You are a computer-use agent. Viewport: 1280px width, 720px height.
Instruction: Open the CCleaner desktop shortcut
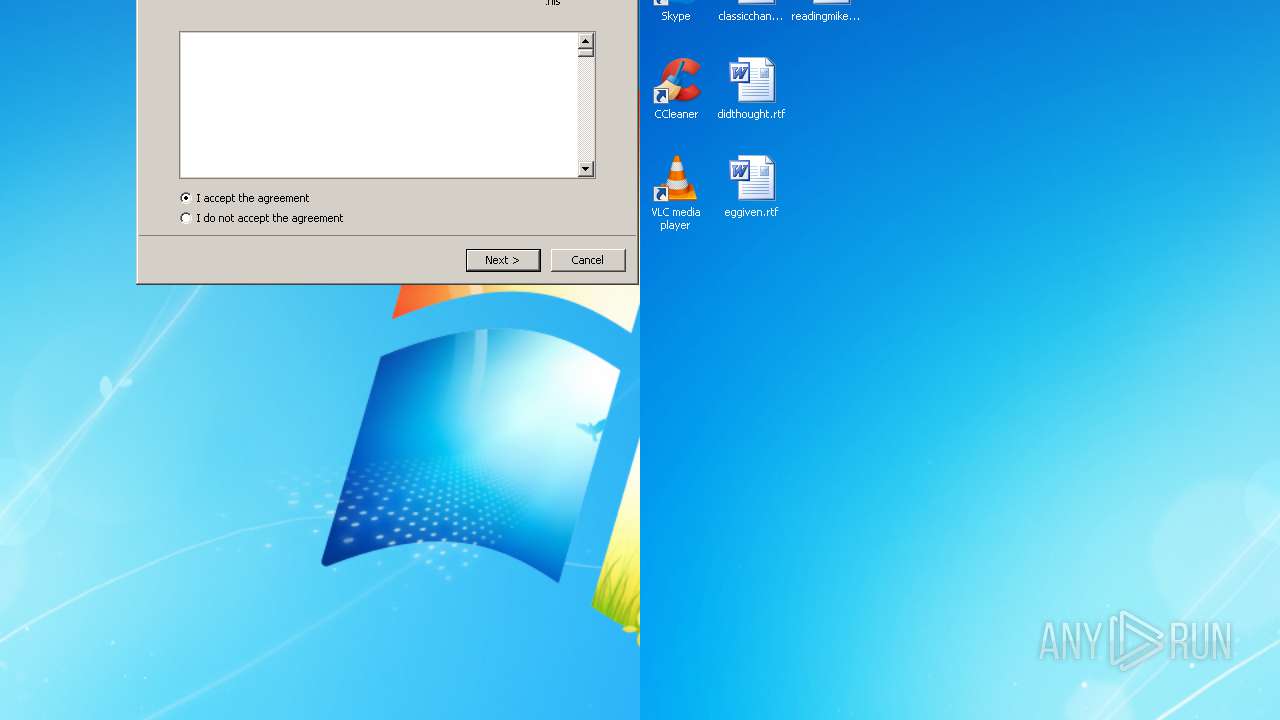pos(676,89)
